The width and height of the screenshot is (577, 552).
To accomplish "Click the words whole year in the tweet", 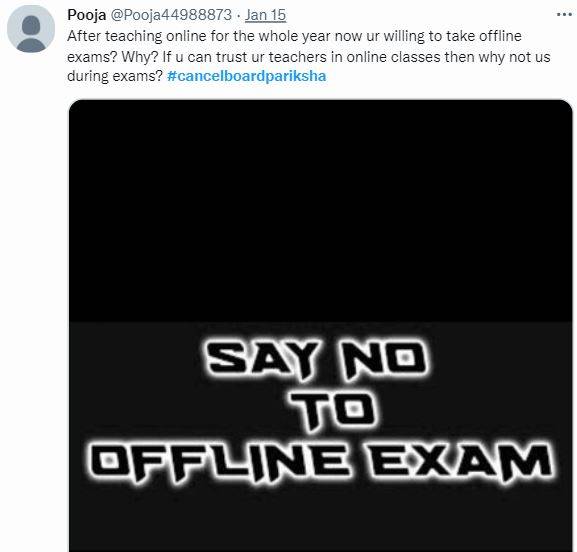I will [294, 36].
